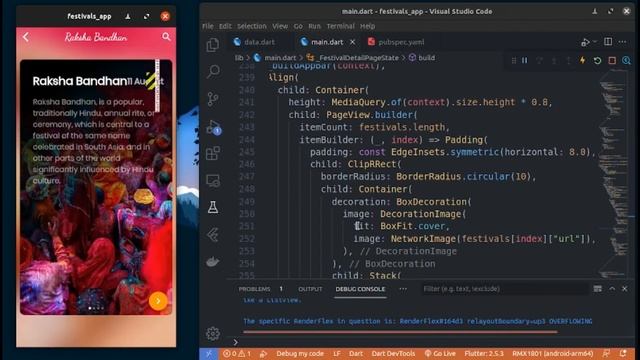Viewport: 640px width, 360px height.
Task: Open the Go menu
Action: [x=298, y=26]
